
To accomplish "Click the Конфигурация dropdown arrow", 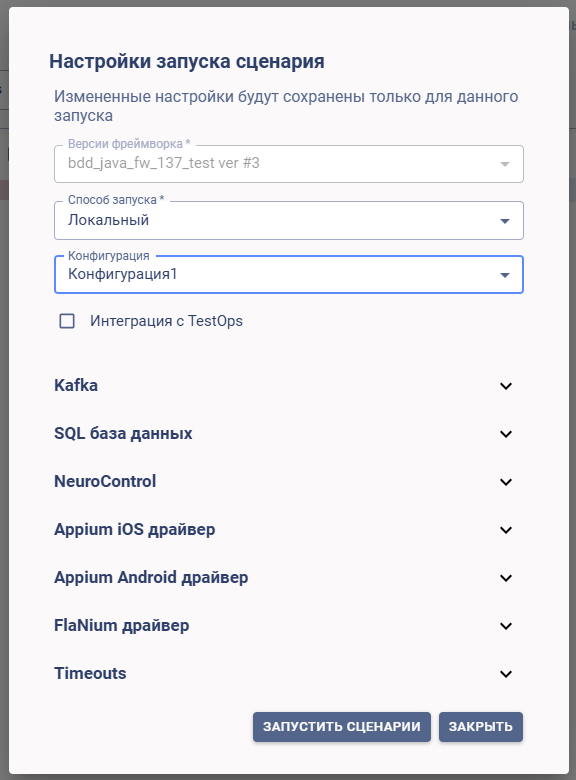I will (505, 275).
